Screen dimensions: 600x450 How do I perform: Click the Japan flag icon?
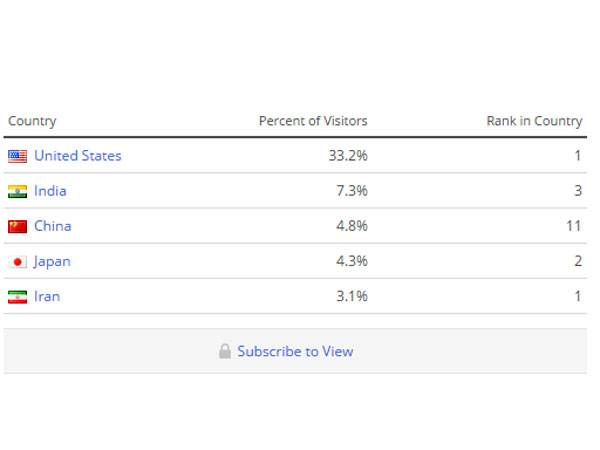(18, 262)
